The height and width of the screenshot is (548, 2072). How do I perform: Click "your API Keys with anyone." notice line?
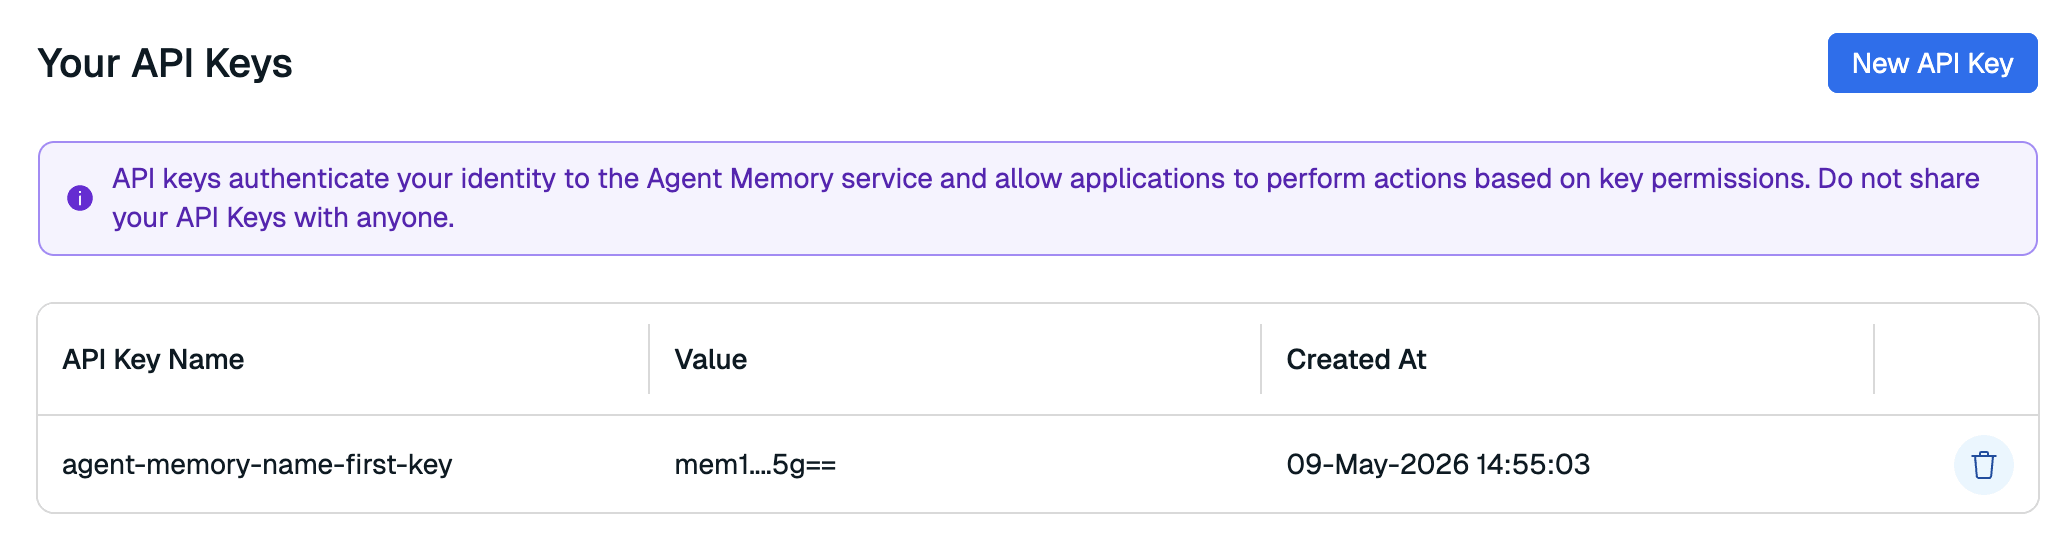point(283,217)
